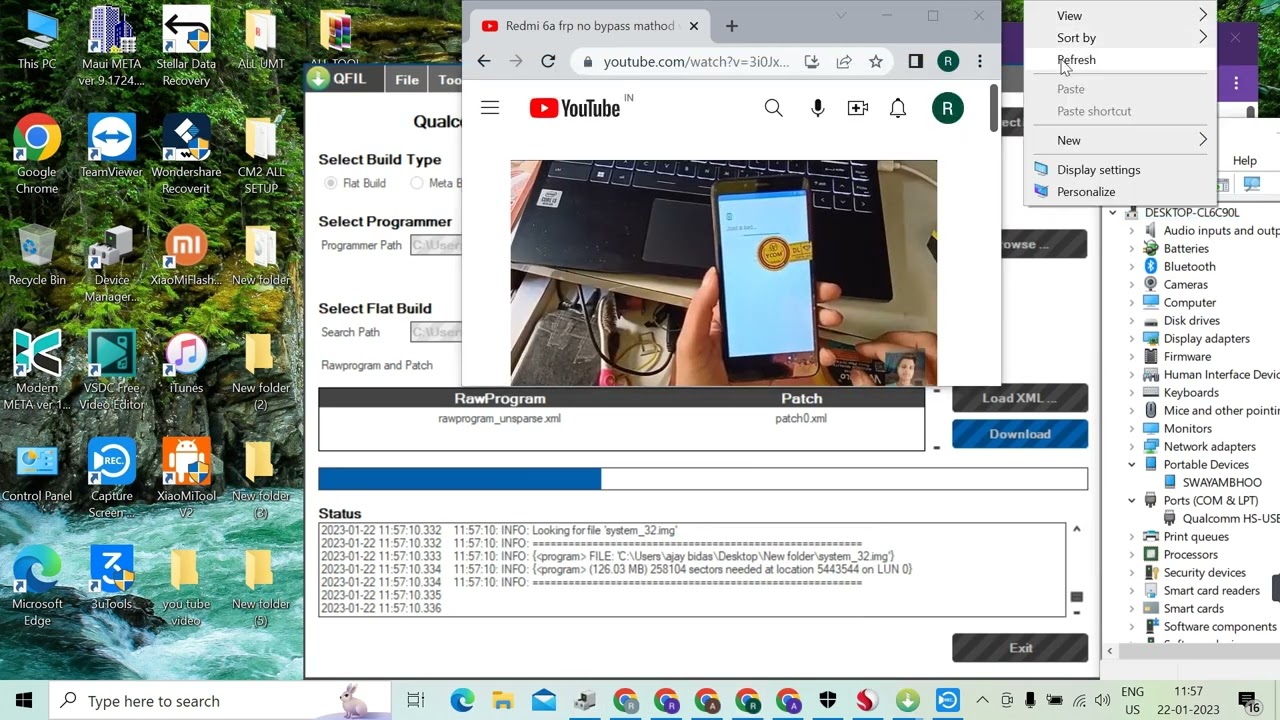The image size is (1280, 720).
Task: Open File Explorer from taskbar
Action: tap(503, 700)
